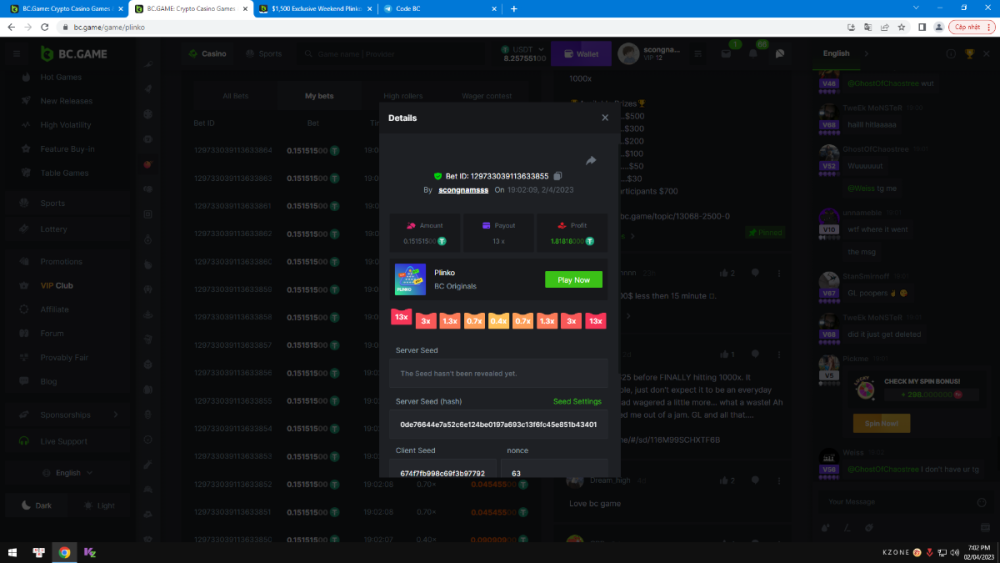
Task: Switch to Dark theme
Action: point(37,505)
